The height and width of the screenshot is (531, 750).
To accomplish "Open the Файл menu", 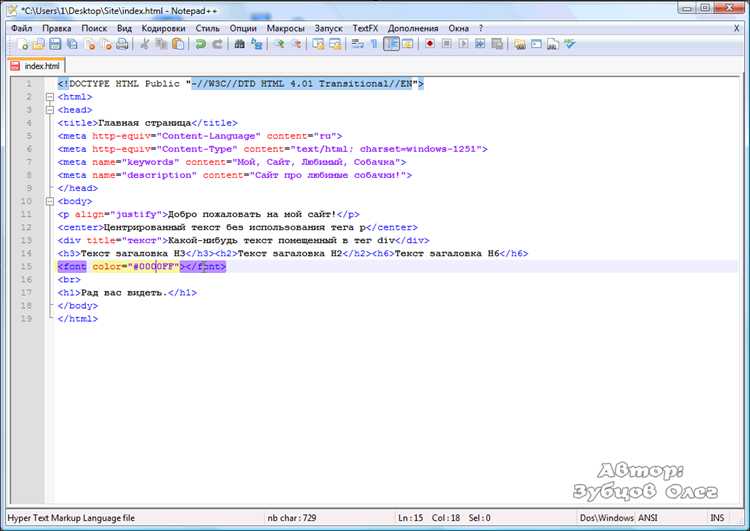I will [x=22, y=29].
